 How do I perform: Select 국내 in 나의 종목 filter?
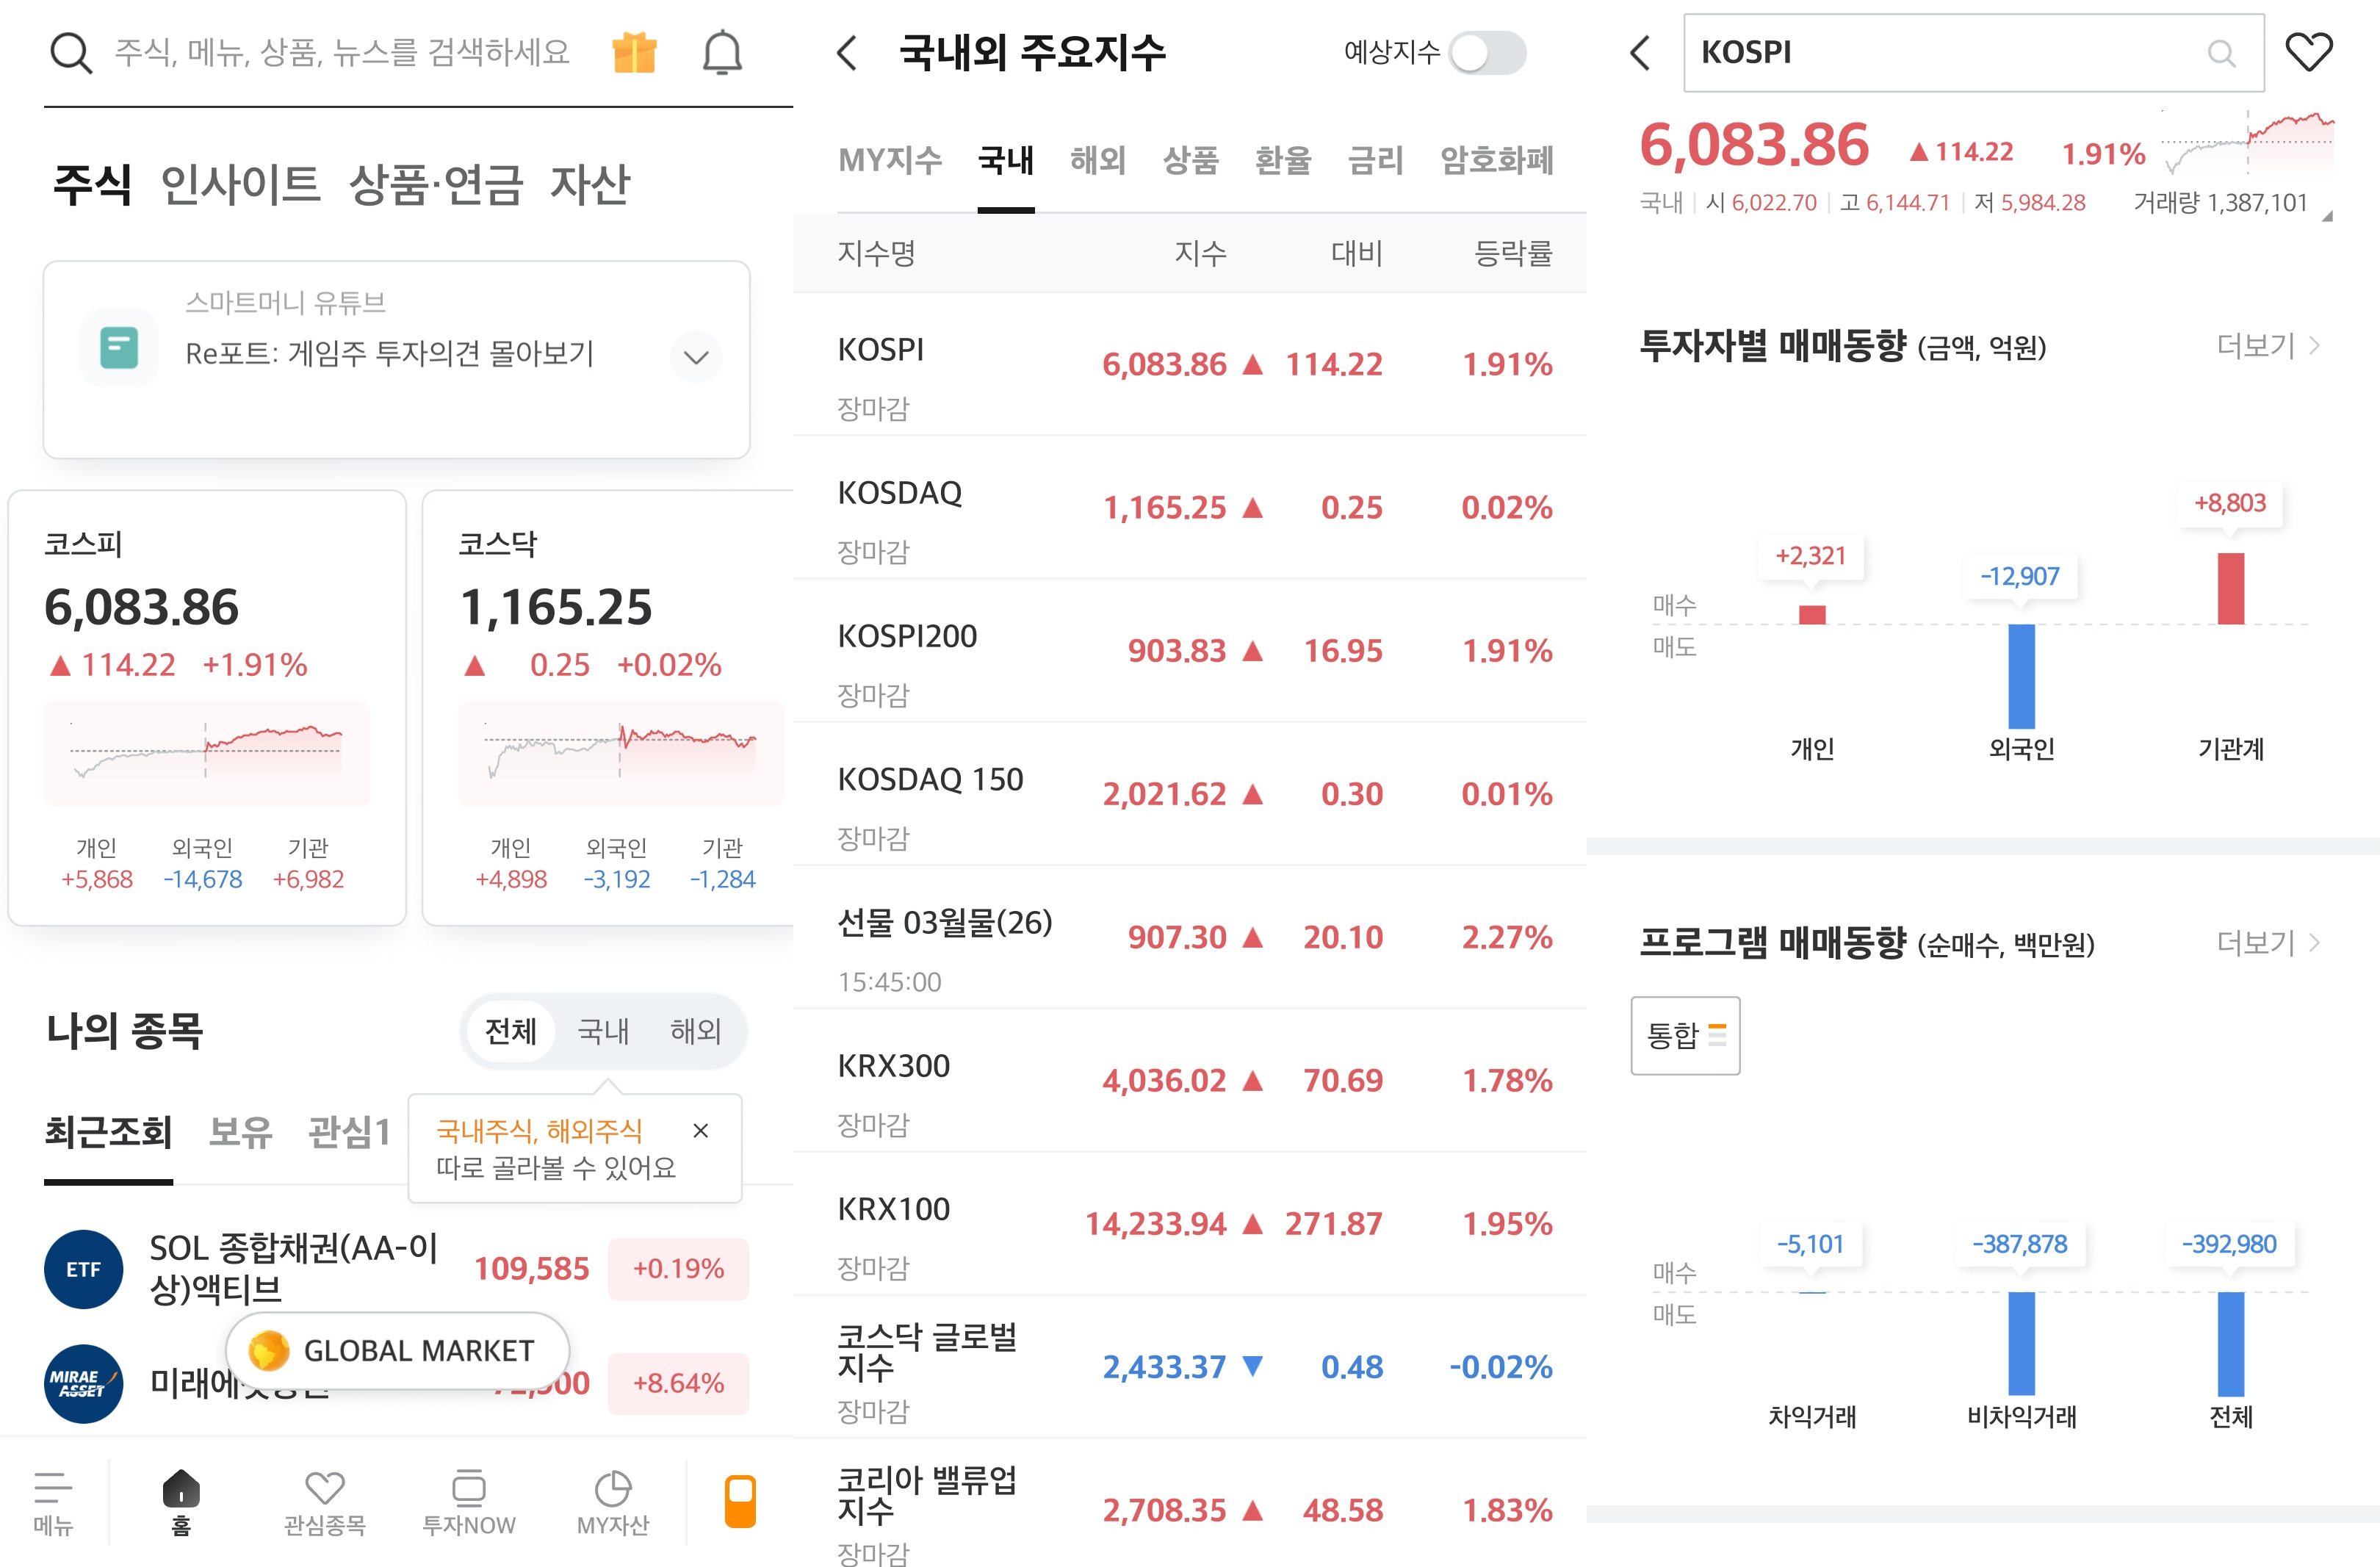point(603,1031)
